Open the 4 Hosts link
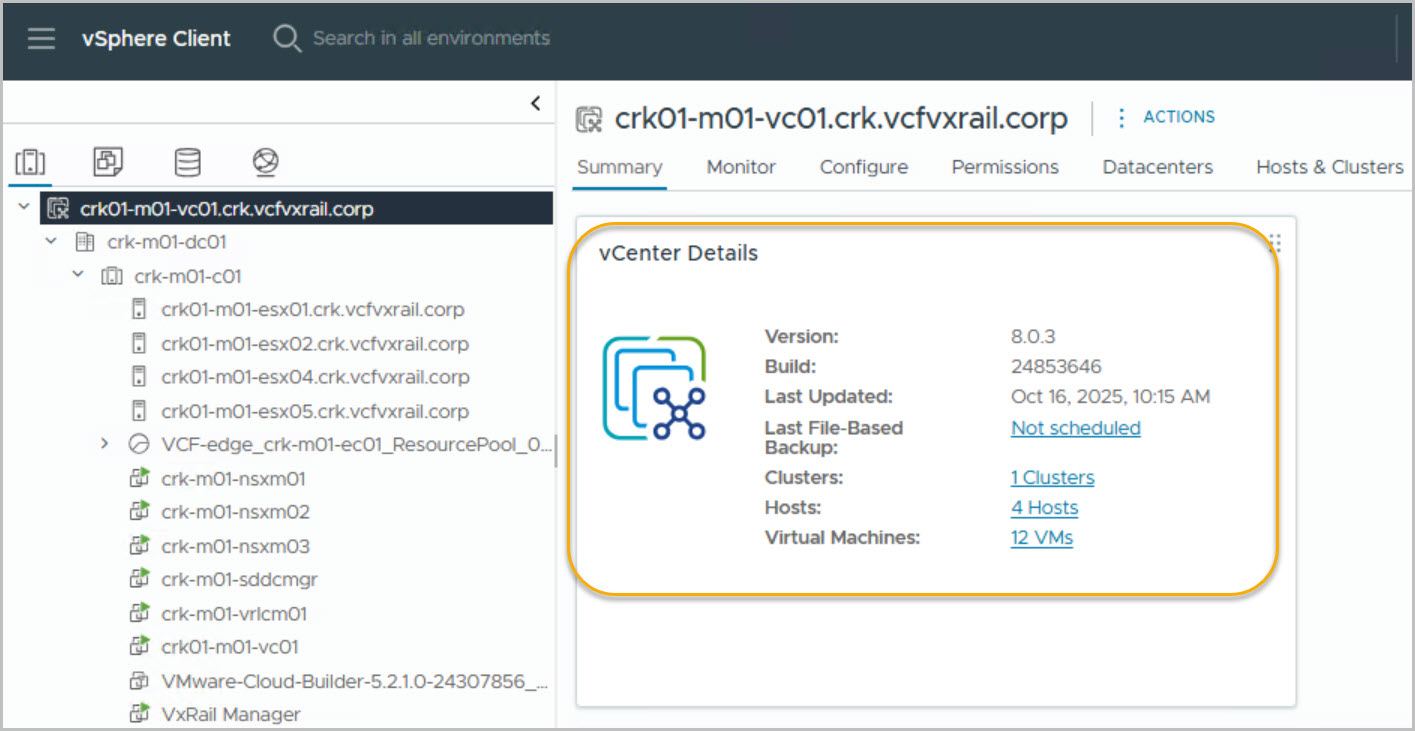The width and height of the screenshot is (1415, 731). click(x=1045, y=508)
